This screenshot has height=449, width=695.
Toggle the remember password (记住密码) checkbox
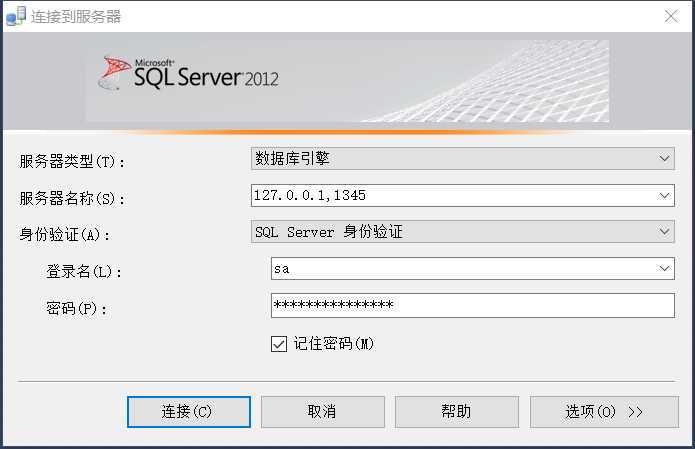click(279, 344)
